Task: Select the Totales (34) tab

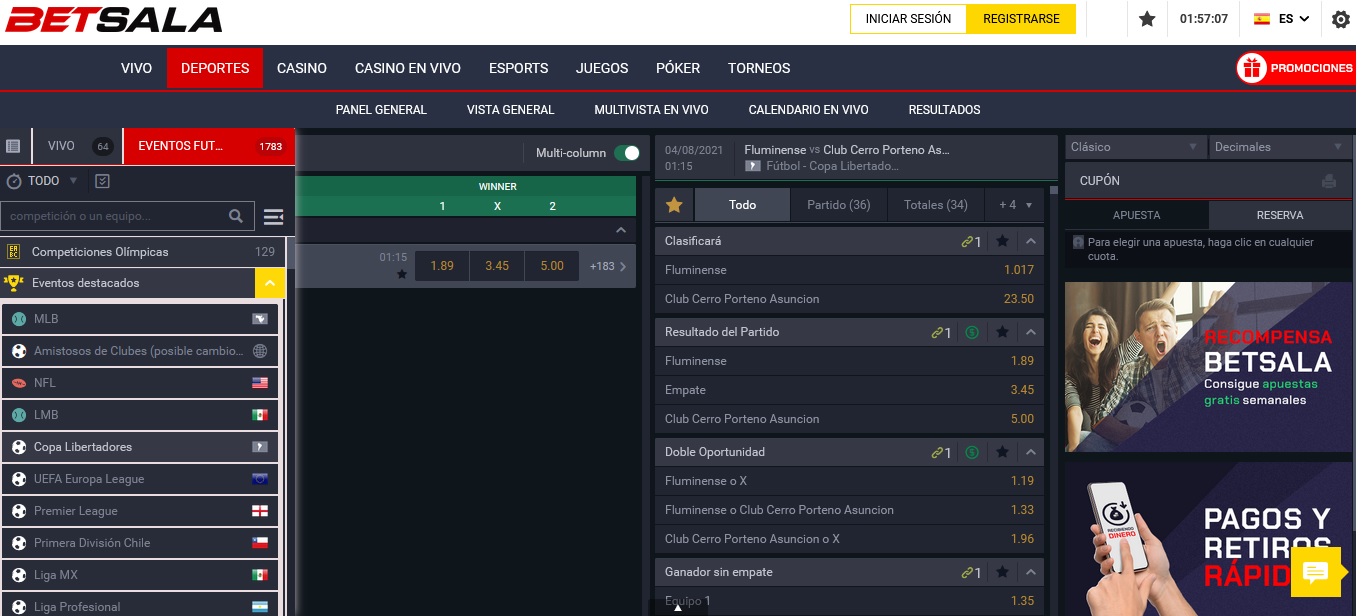Action: (x=936, y=205)
